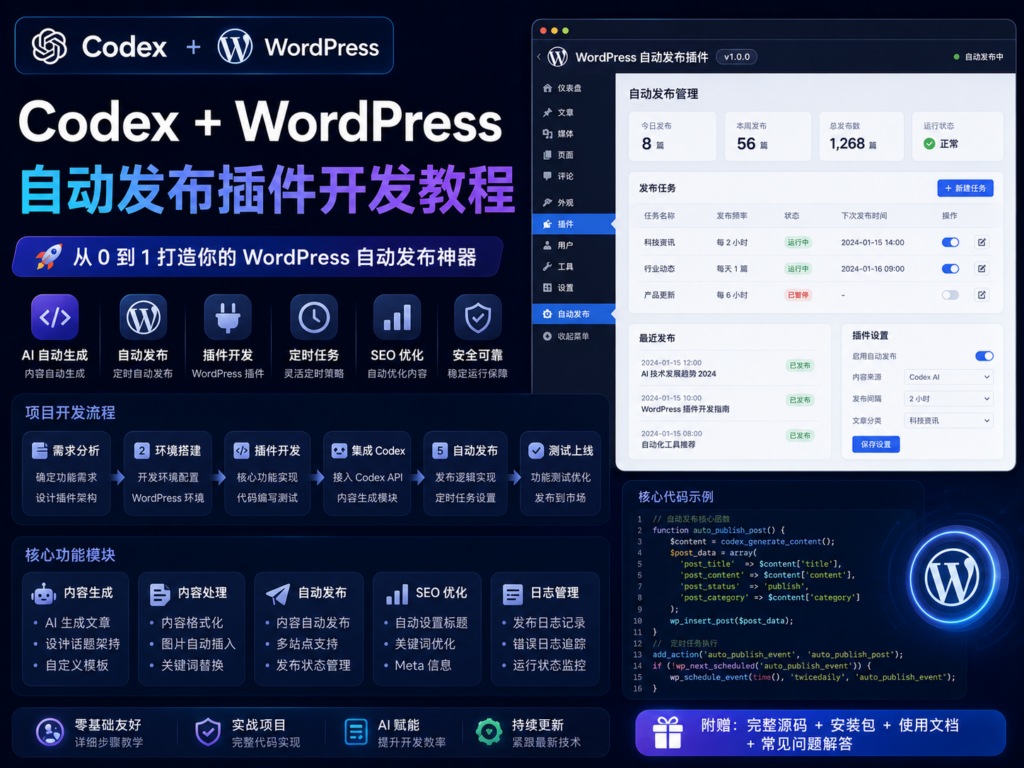Click recent post 'AI 技术发展趋势 2024'
This screenshot has width=1024, height=768.
(x=679, y=374)
